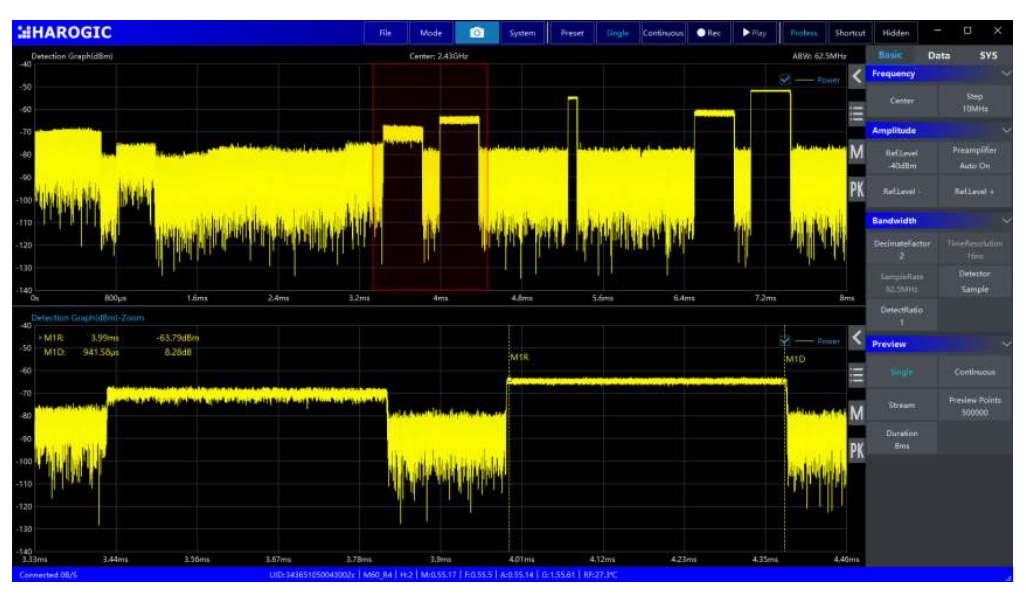Click the Ref.Level + button
The width and height of the screenshot is (1026, 596).
[x=975, y=192]
